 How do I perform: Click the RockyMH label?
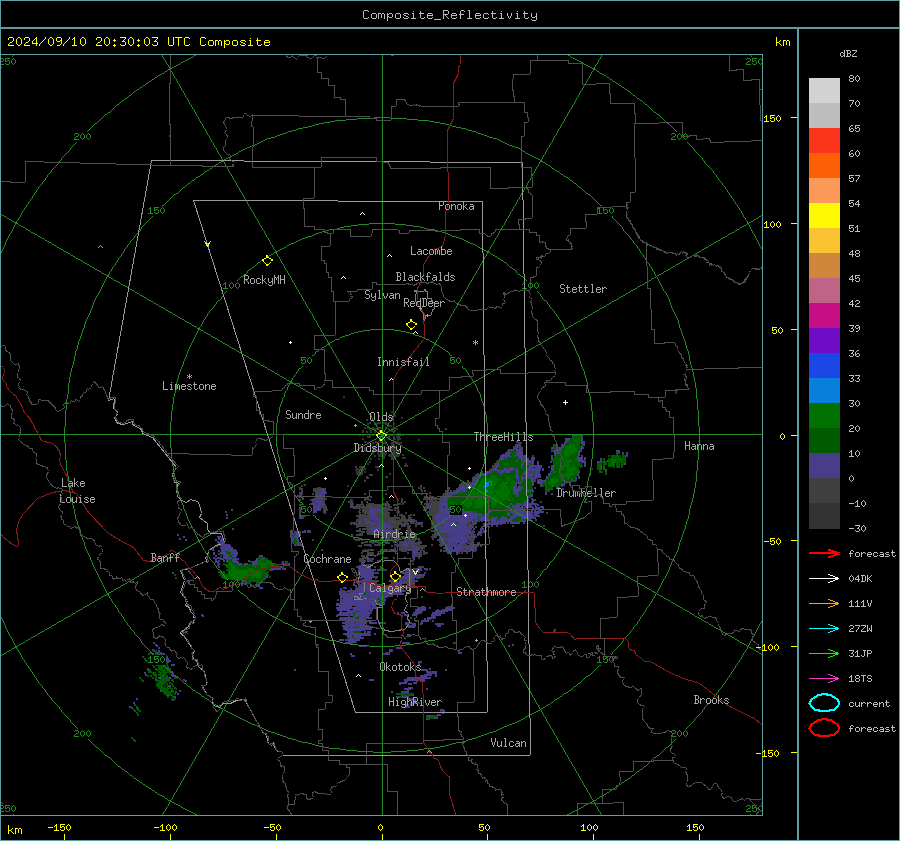coord(264,280)
